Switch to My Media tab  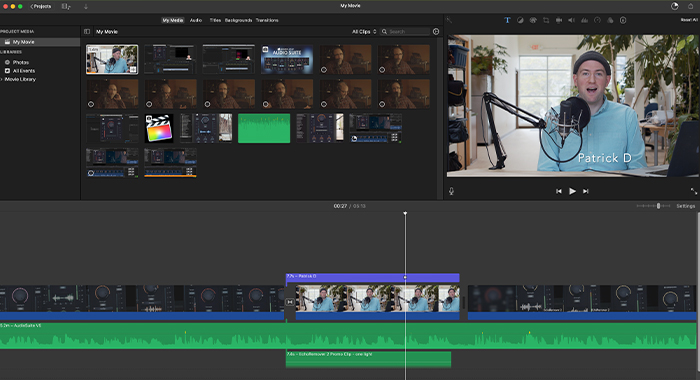pos(173,20)
